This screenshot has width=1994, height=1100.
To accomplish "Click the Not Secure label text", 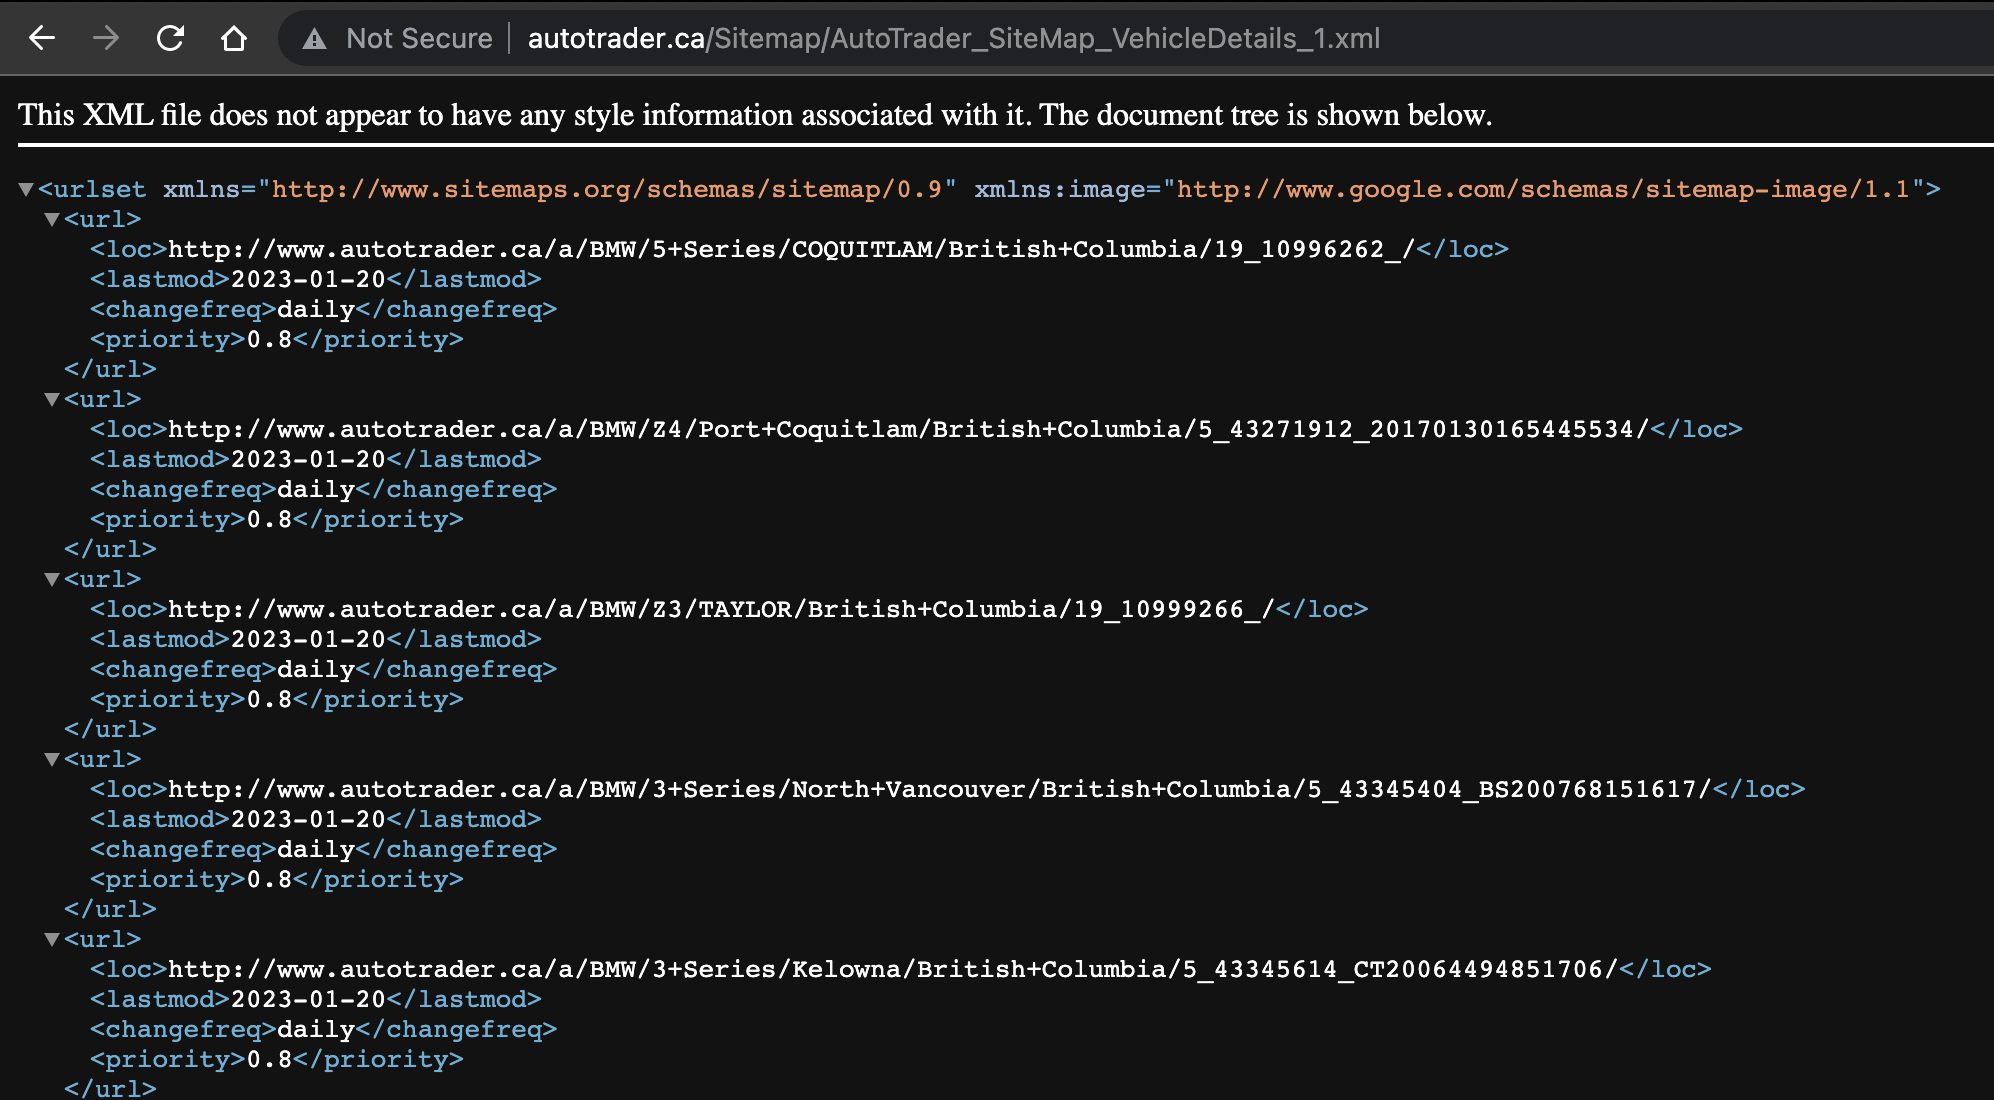I will point(419,38).
